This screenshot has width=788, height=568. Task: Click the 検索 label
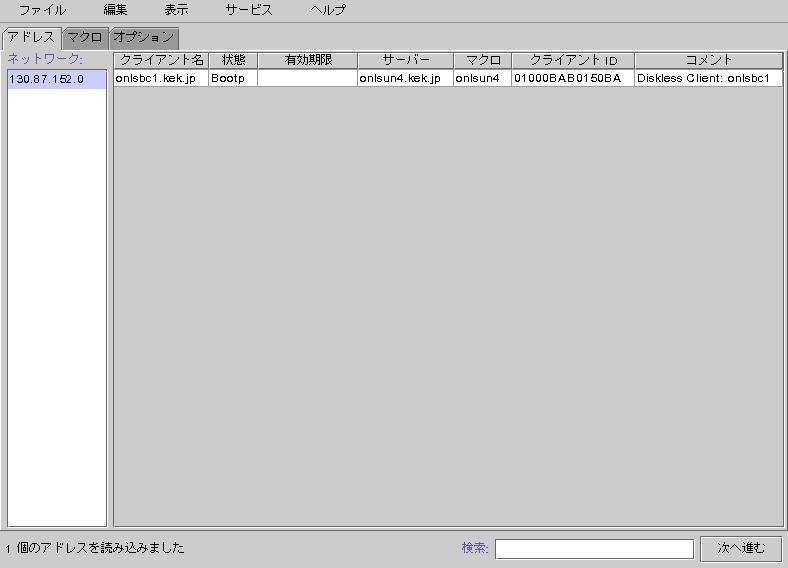(x=475, y=548)
